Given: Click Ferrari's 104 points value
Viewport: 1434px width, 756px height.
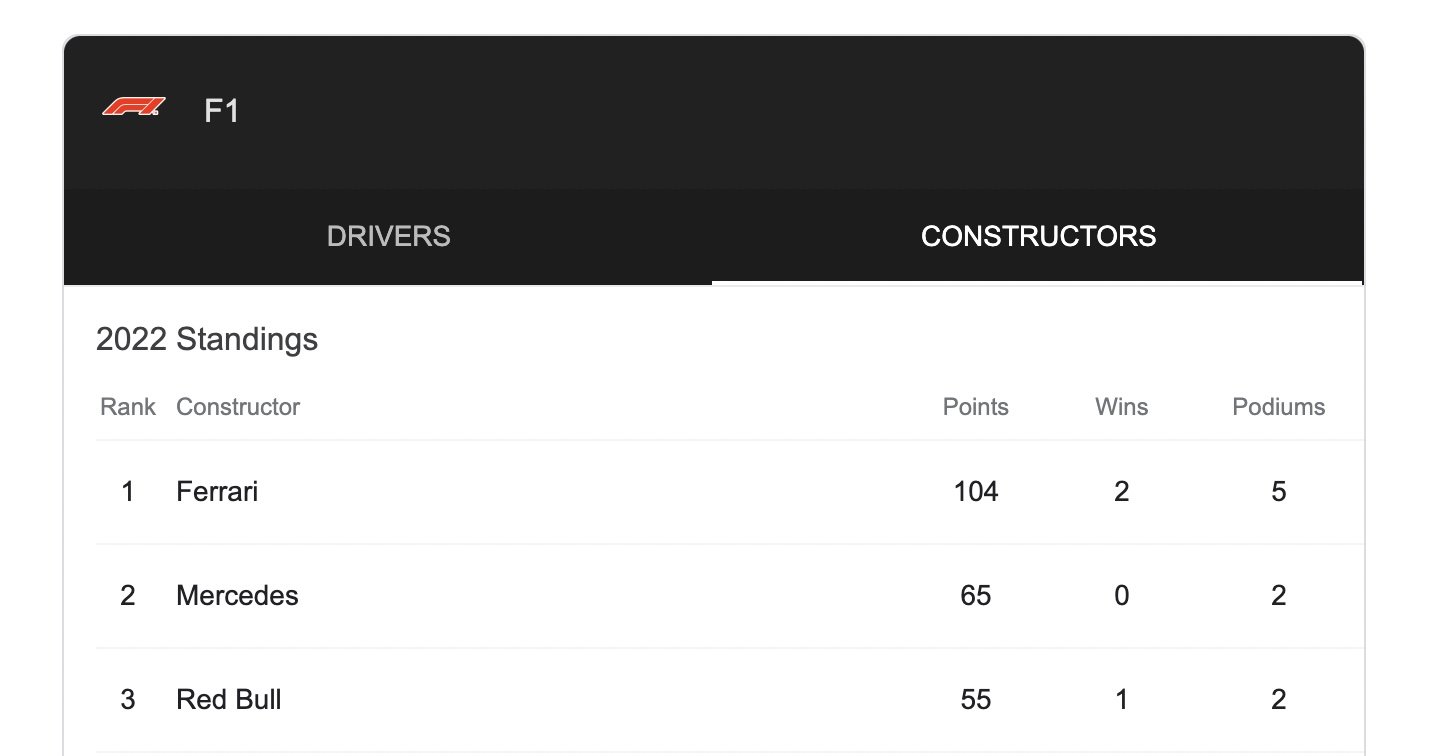Looking at the screenshot, I should pos(975,492).
